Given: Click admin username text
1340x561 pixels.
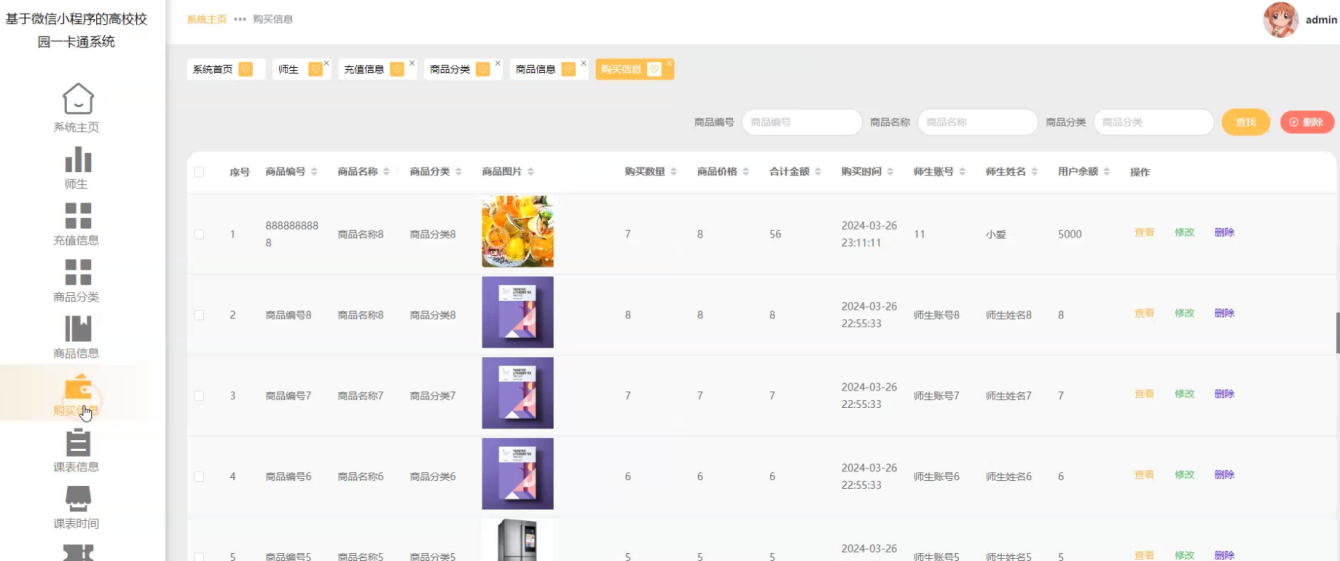Looking at the screenshot, I should (1321, 20).
